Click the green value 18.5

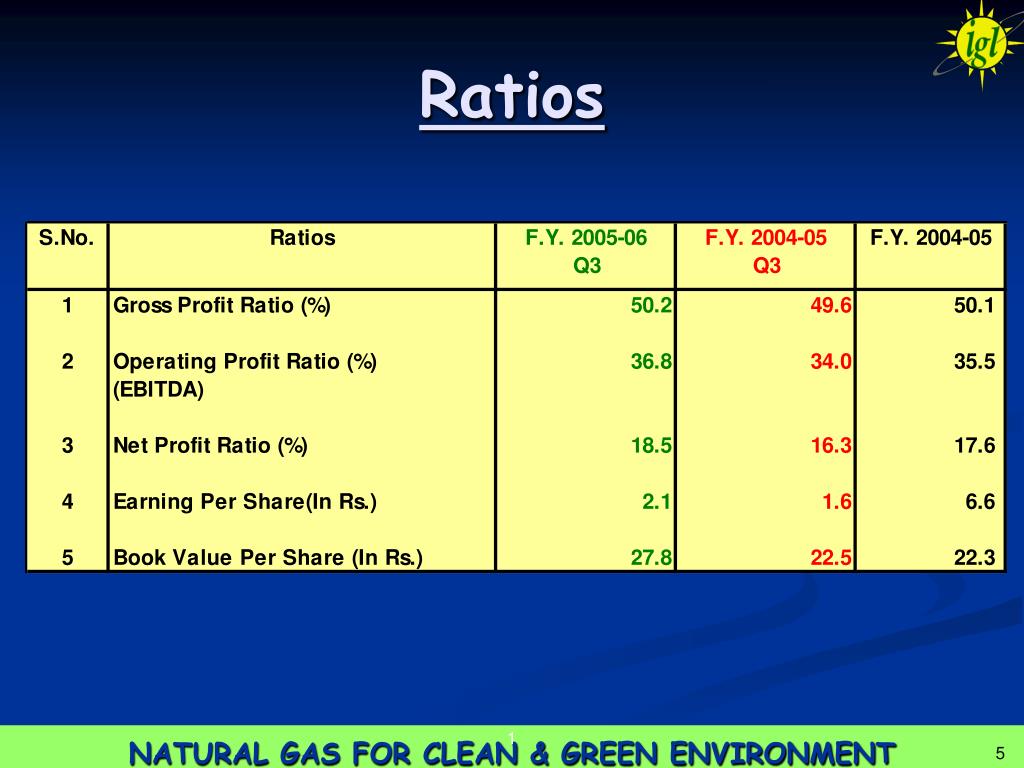[x=651, y=445]
